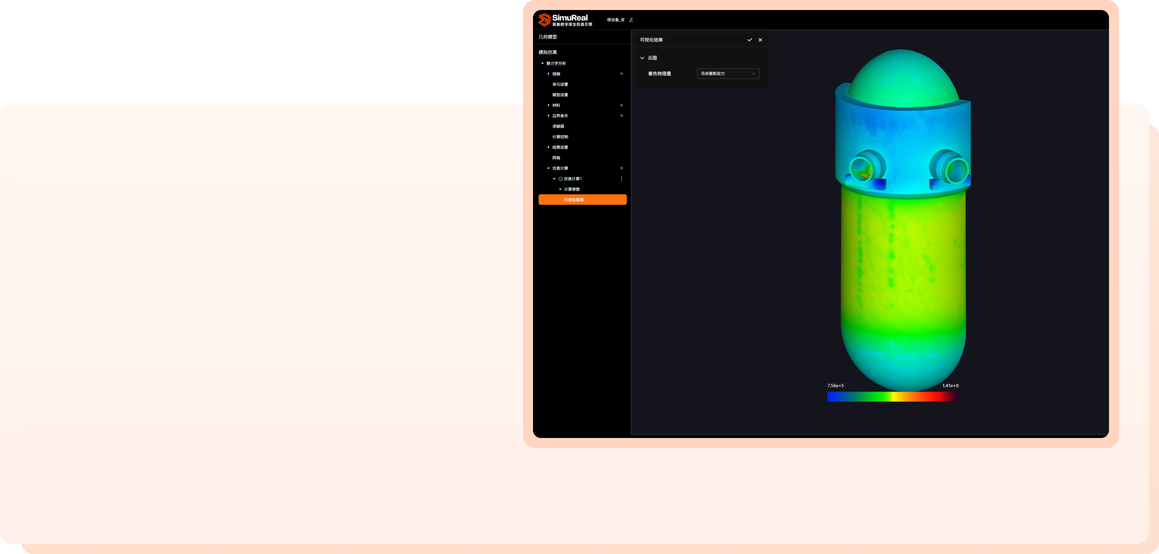The width and height of the screenshot is (1159, 554).
Task: Click the color legend gradient bar
Action: [x=893, y=397]
